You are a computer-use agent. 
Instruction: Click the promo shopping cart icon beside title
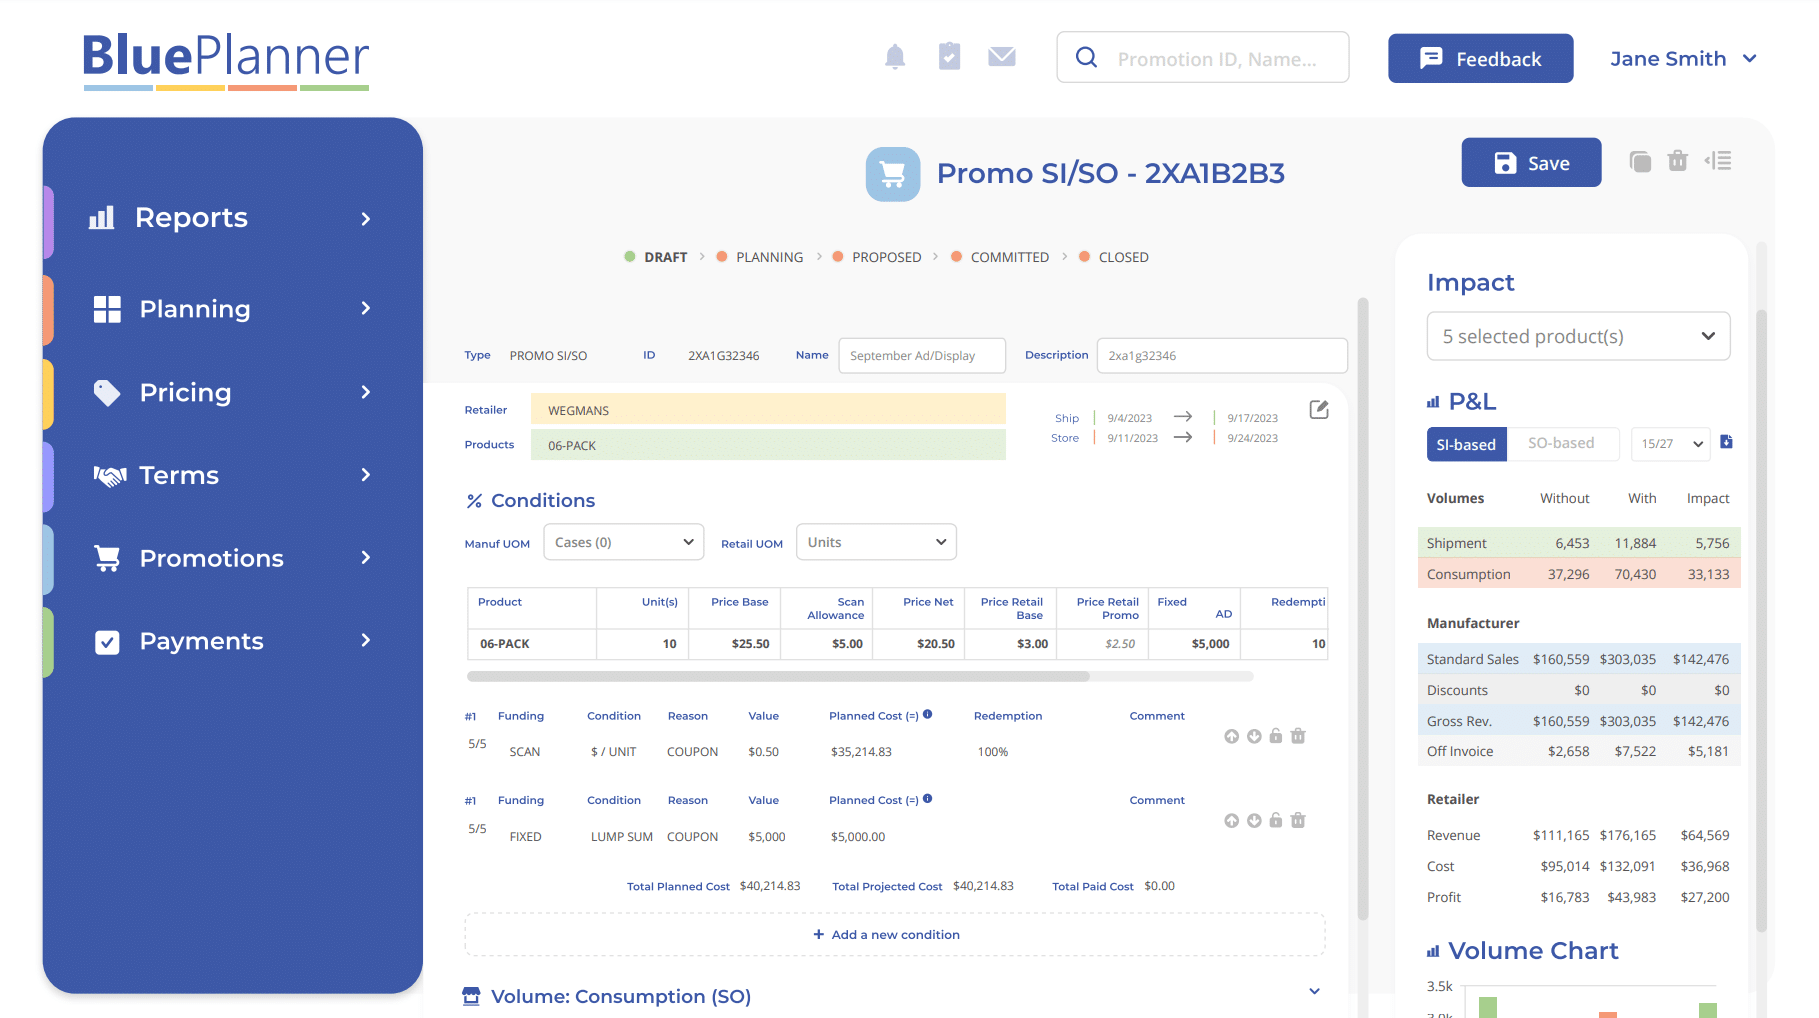tap(893, 174)
